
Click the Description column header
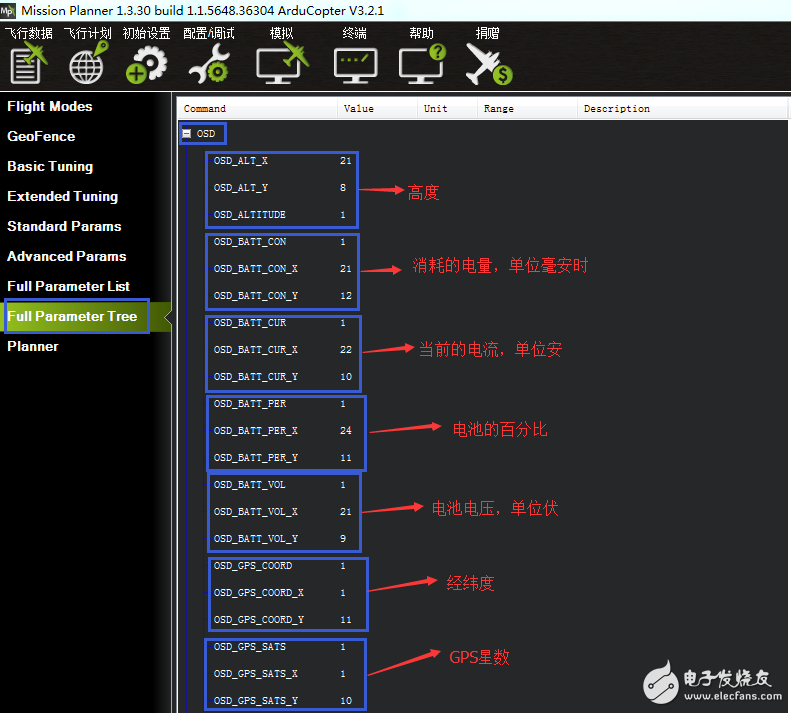683,108
